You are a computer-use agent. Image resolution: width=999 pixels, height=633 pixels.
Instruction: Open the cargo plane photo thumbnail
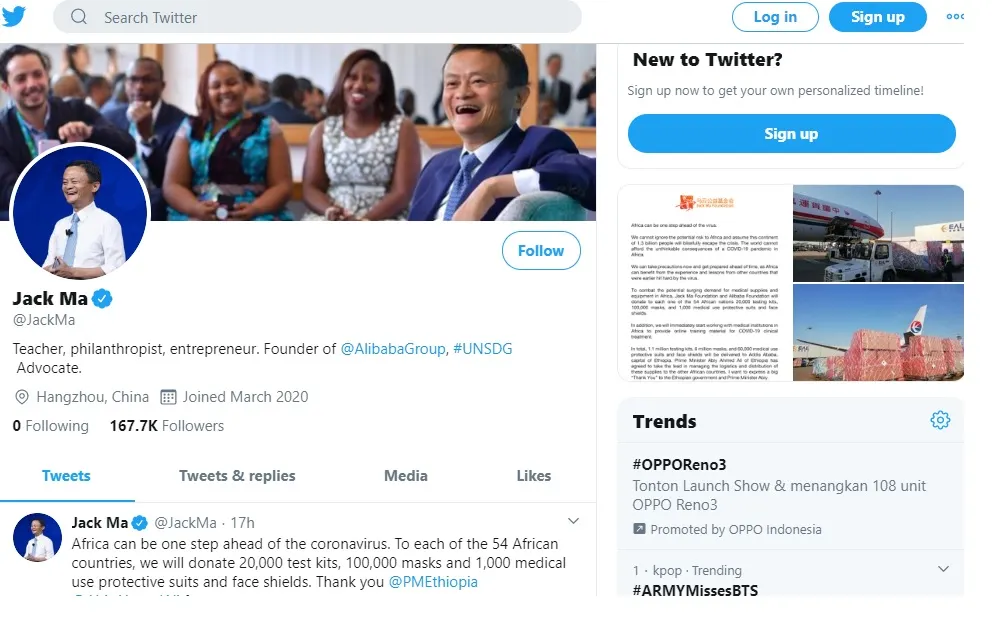[878, 233]
